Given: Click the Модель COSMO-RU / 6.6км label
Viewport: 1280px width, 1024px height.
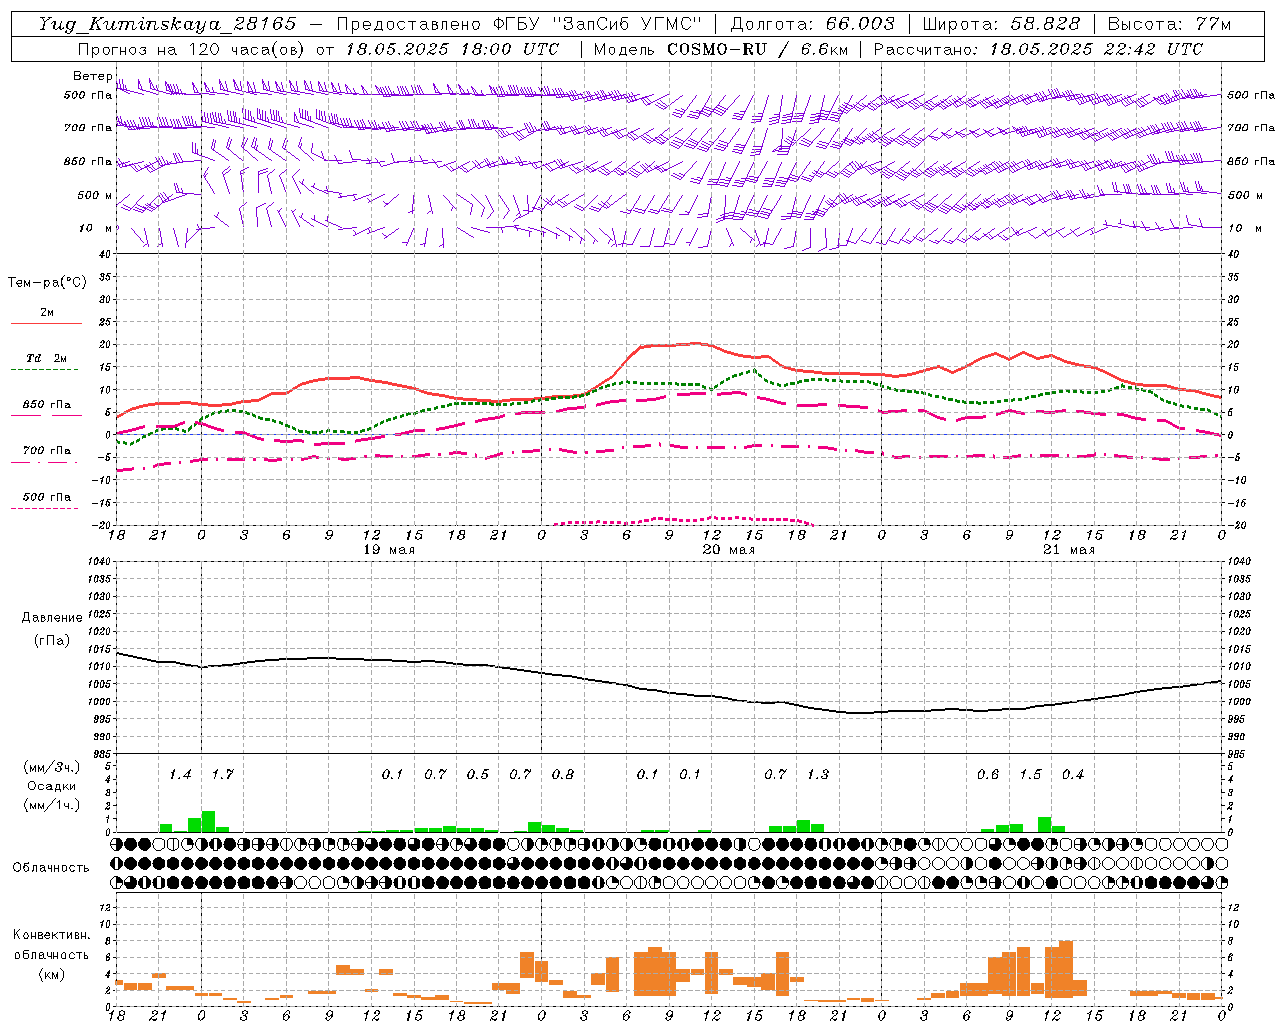Looking at the screenshot, I should point(720,49).
